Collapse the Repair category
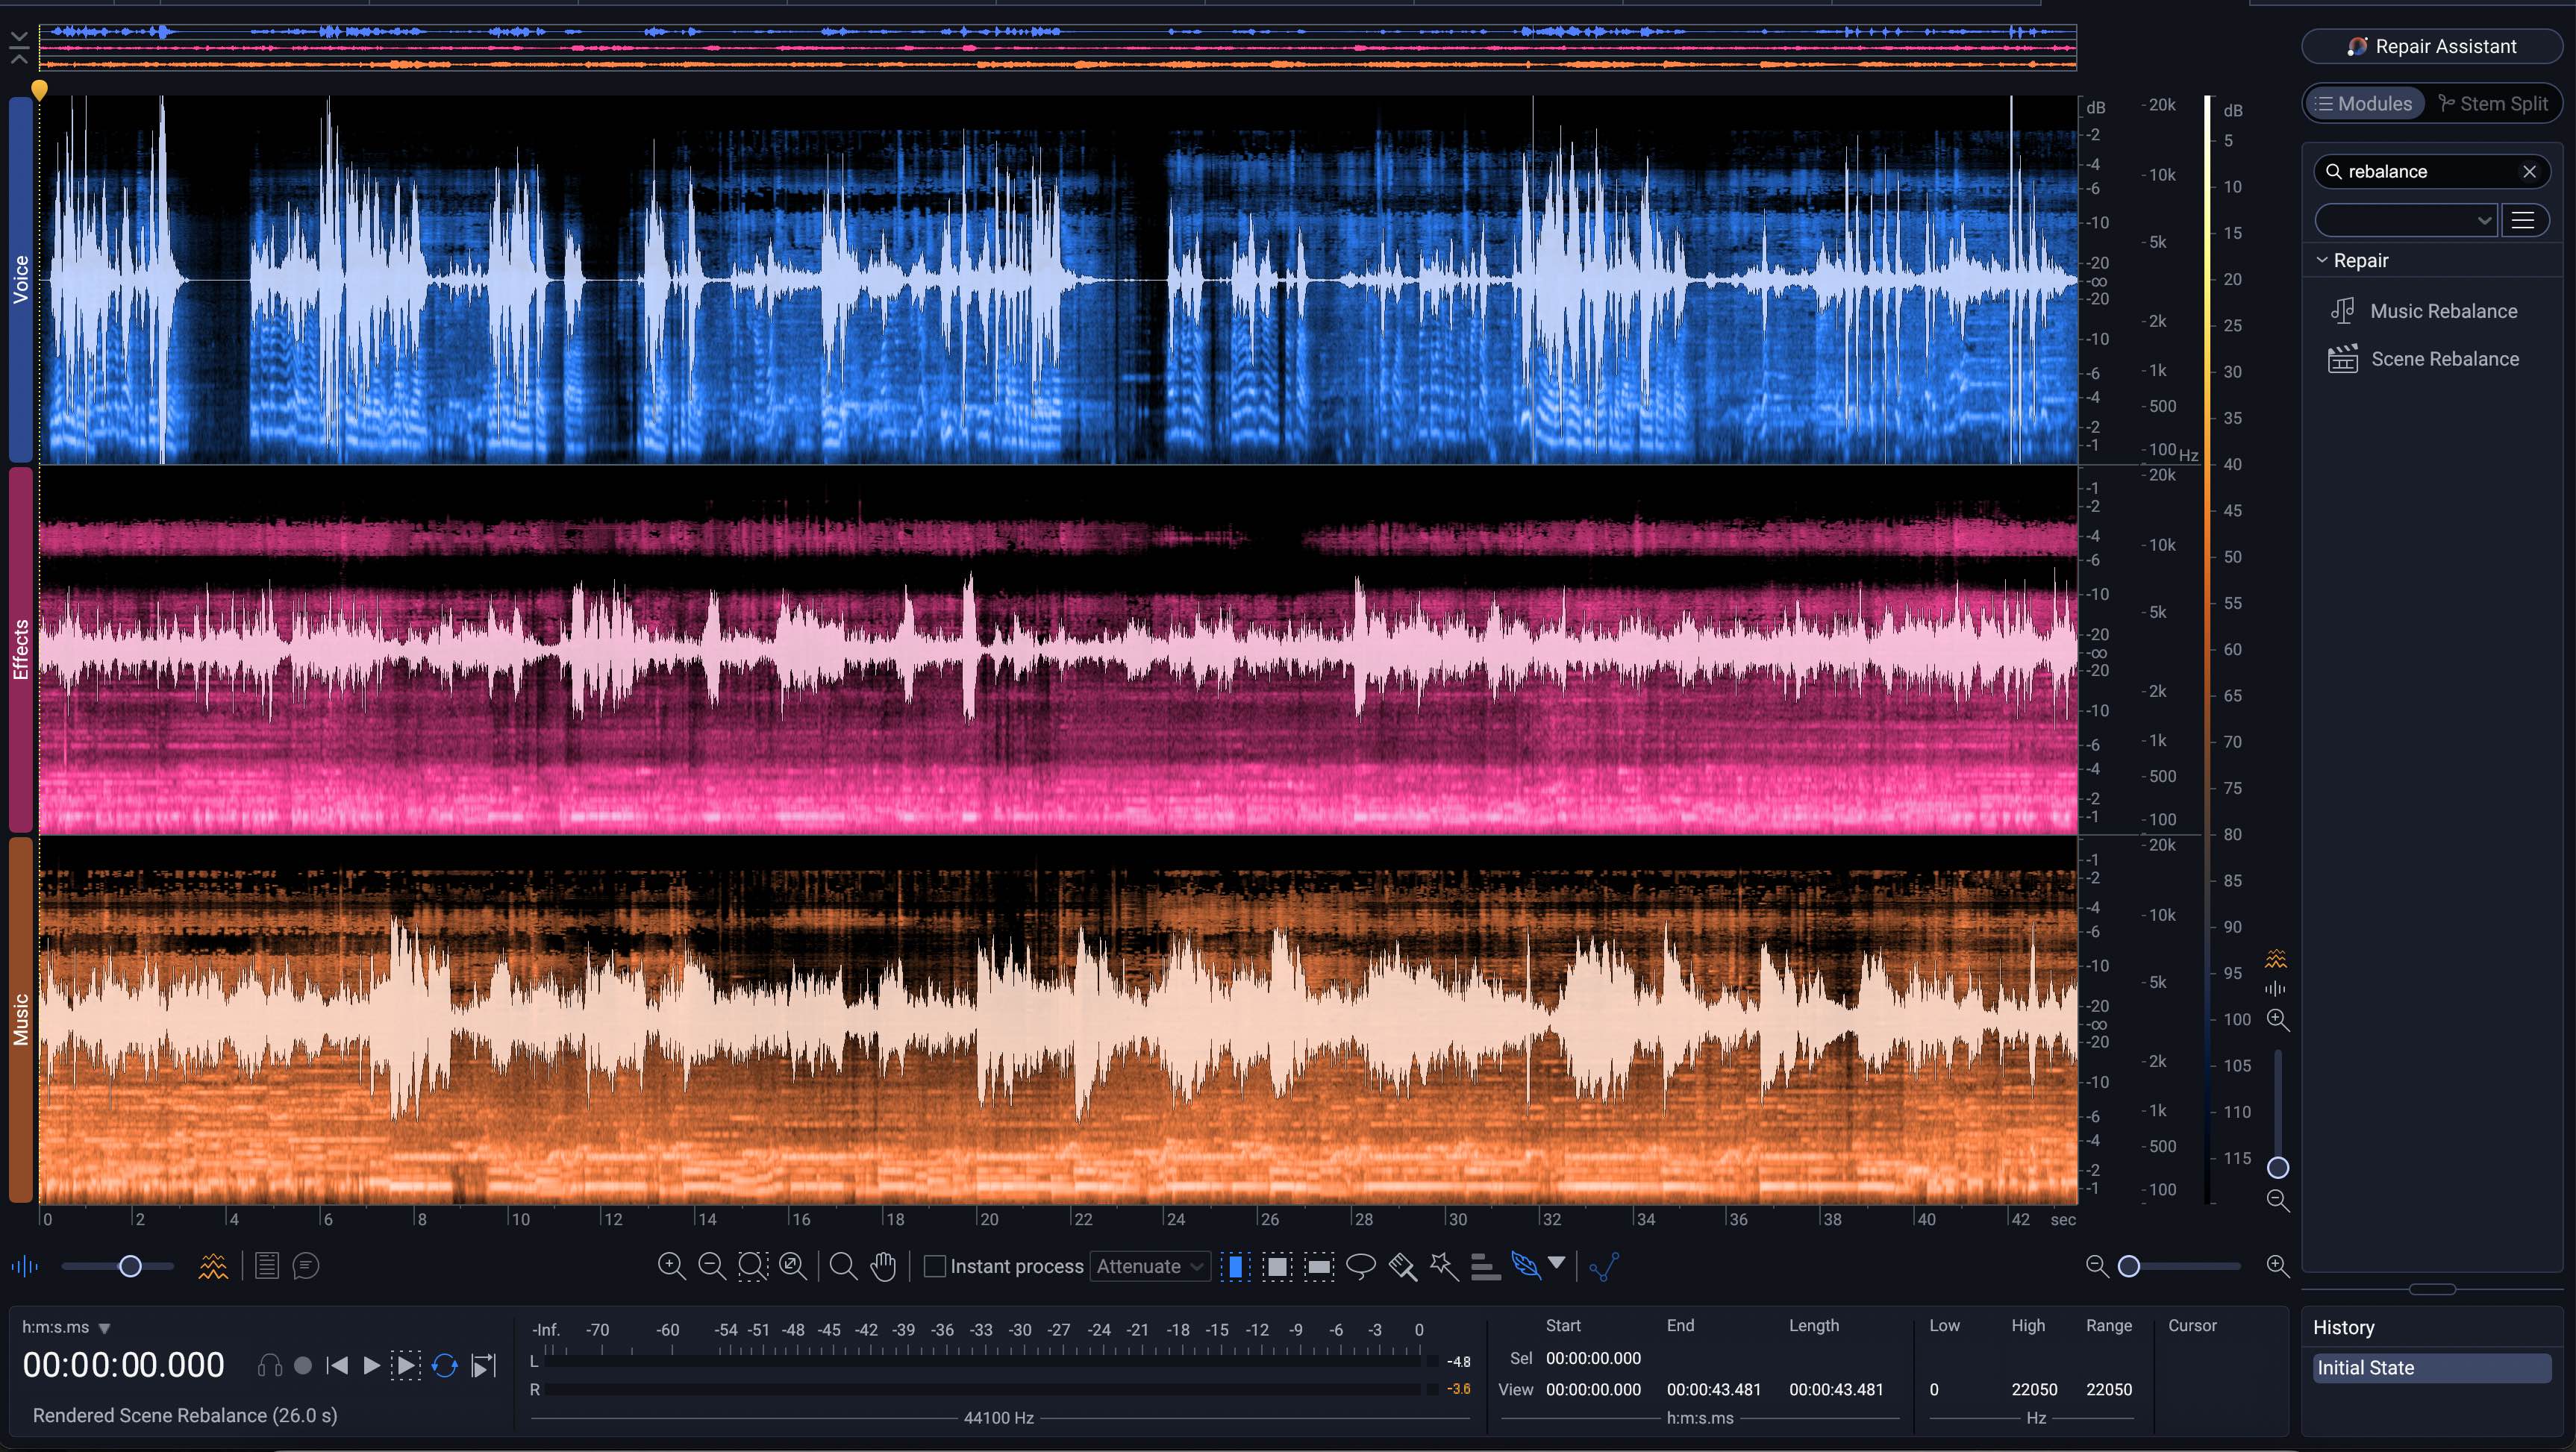Screen dimensions: 2576x1452 2323,260
